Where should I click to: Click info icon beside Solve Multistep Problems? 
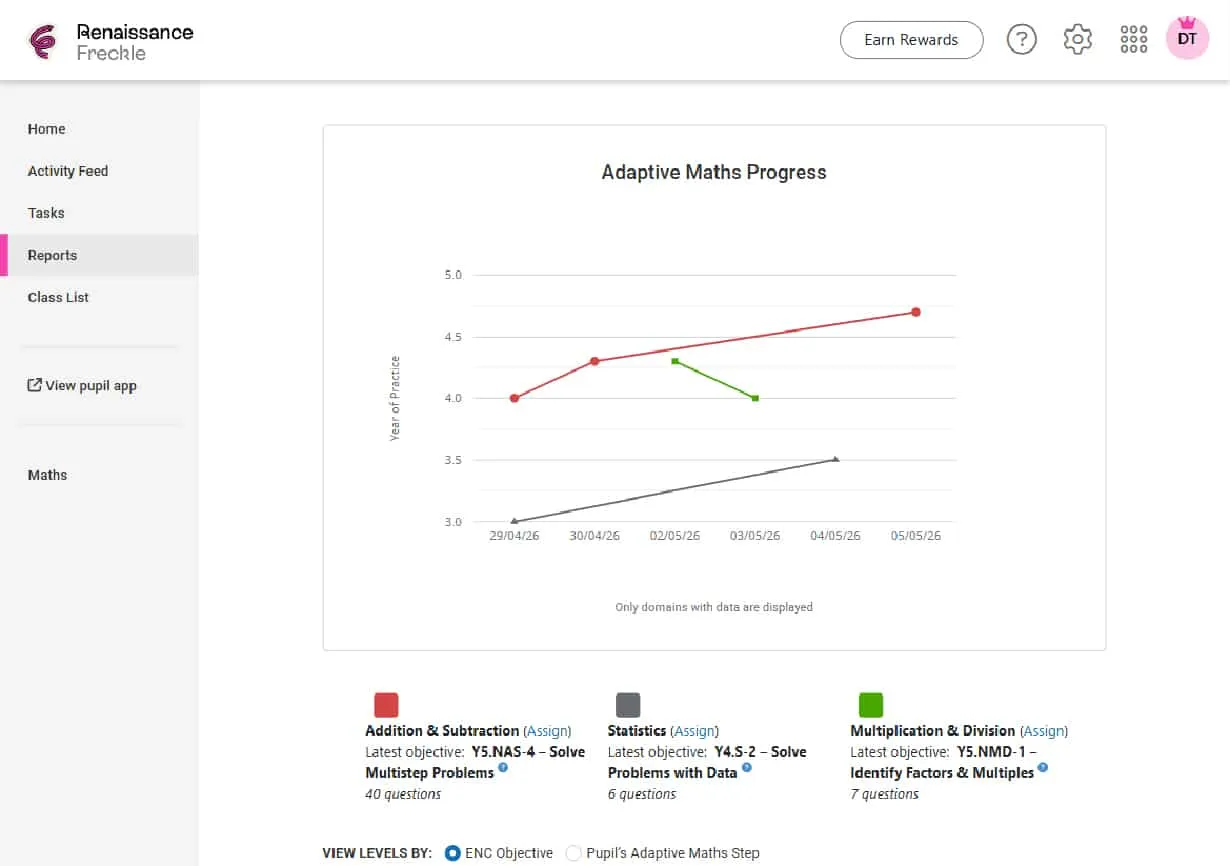pyautogui.click(x=503, y=768)
